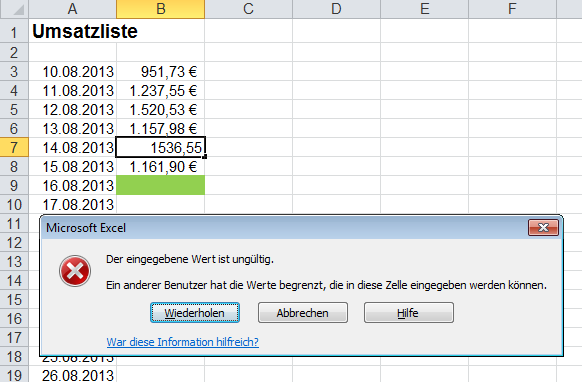Open Hilfe from the error dialog
Viewport: 582px width, 382px height.
408,313
